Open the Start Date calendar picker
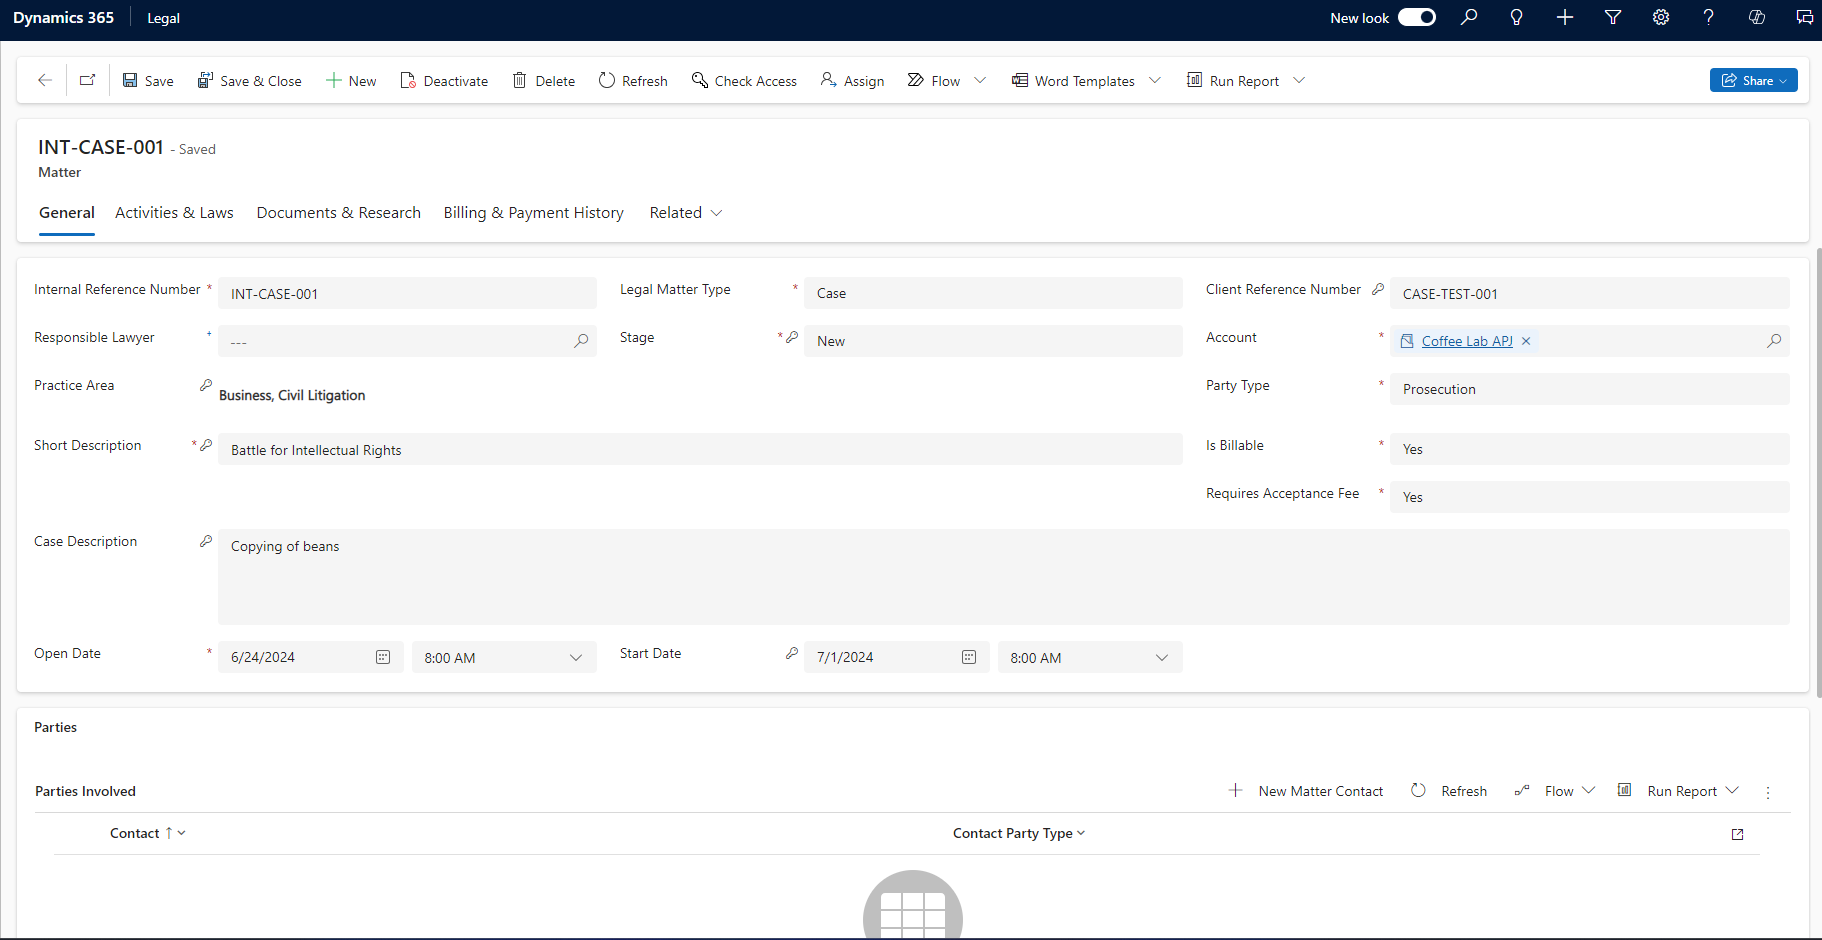Screen dimensions: 1822x940 (969, 657)
